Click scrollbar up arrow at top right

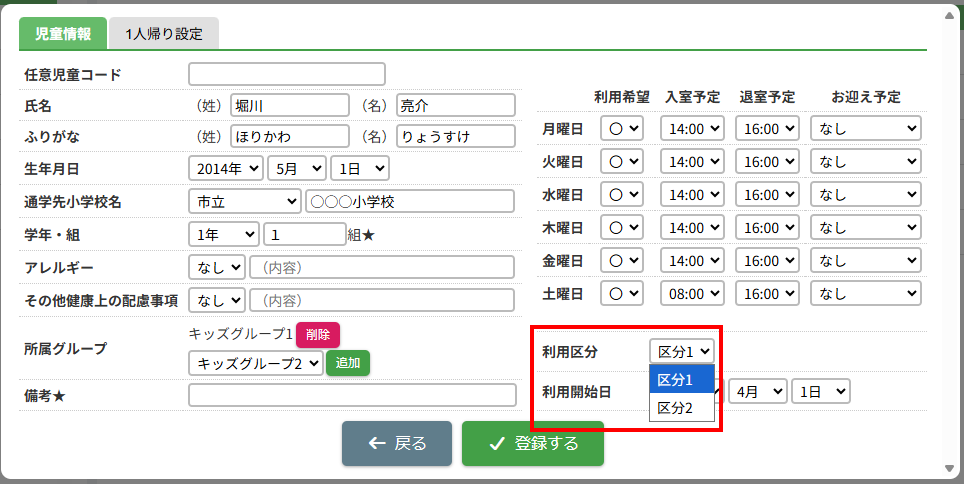pos(950,16)
